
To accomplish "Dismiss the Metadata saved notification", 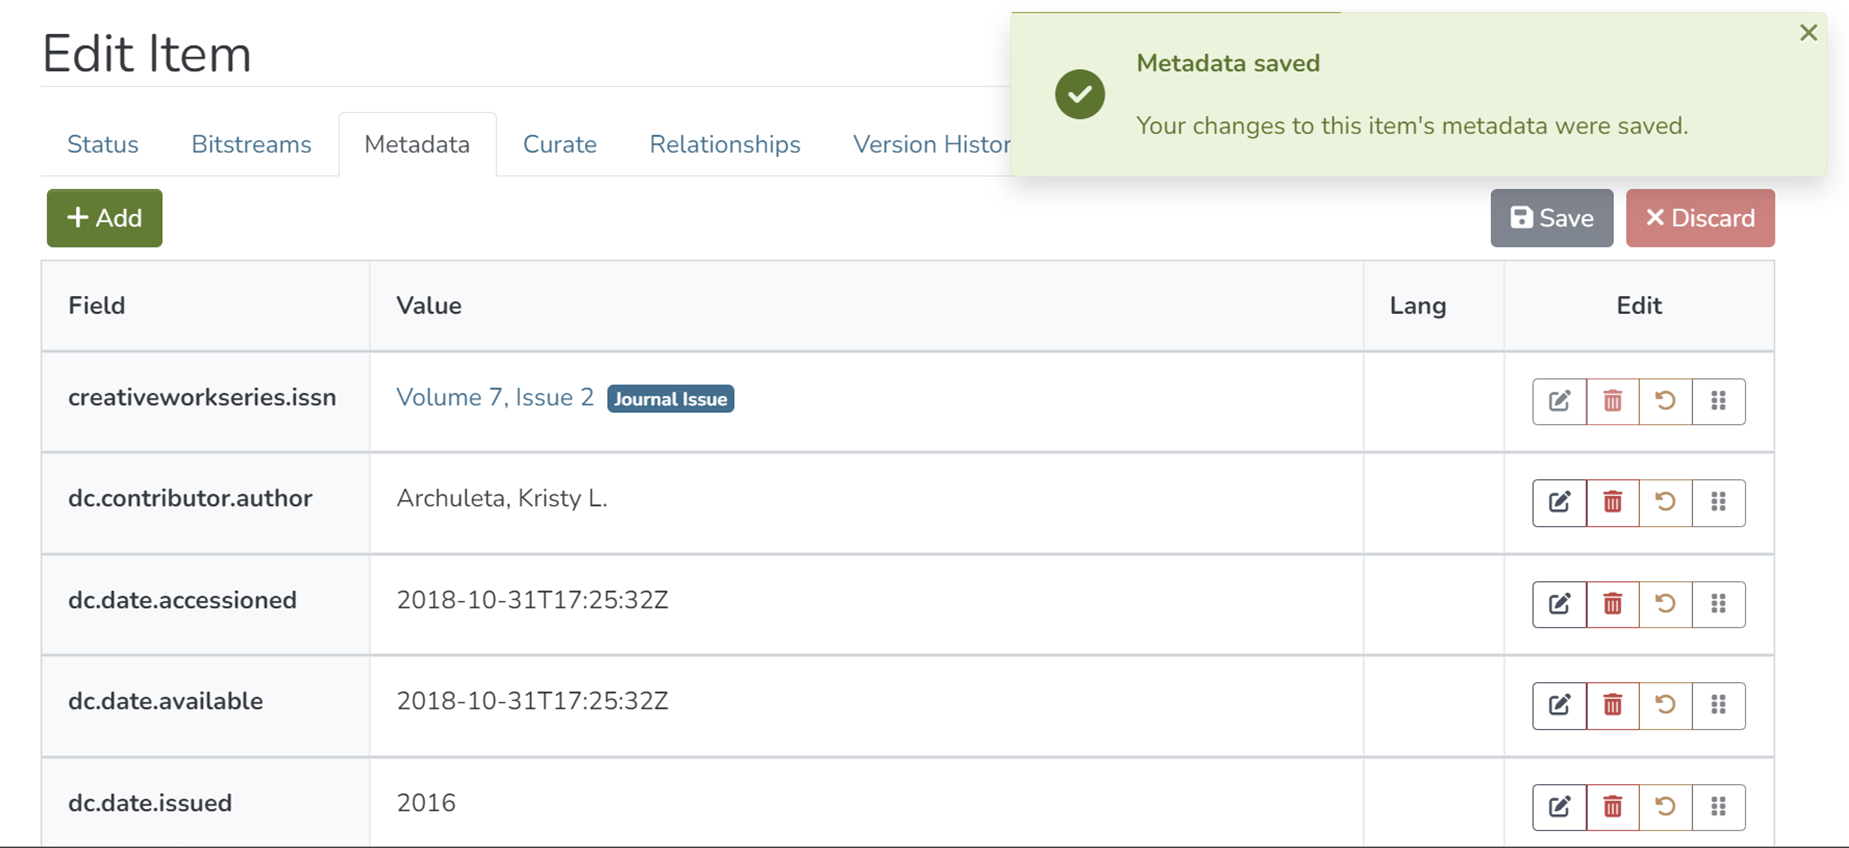I will click(x=1808, y=33).
